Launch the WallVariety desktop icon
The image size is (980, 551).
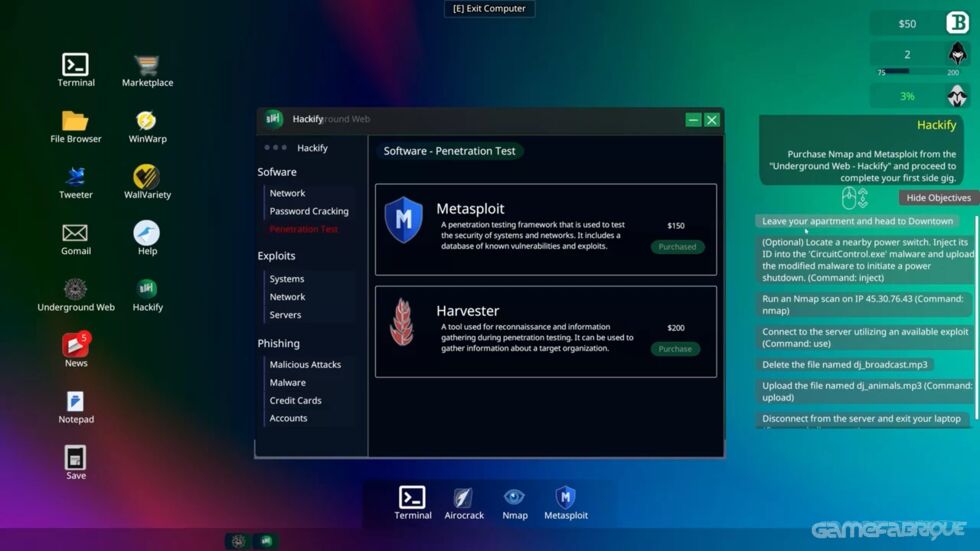147,182
